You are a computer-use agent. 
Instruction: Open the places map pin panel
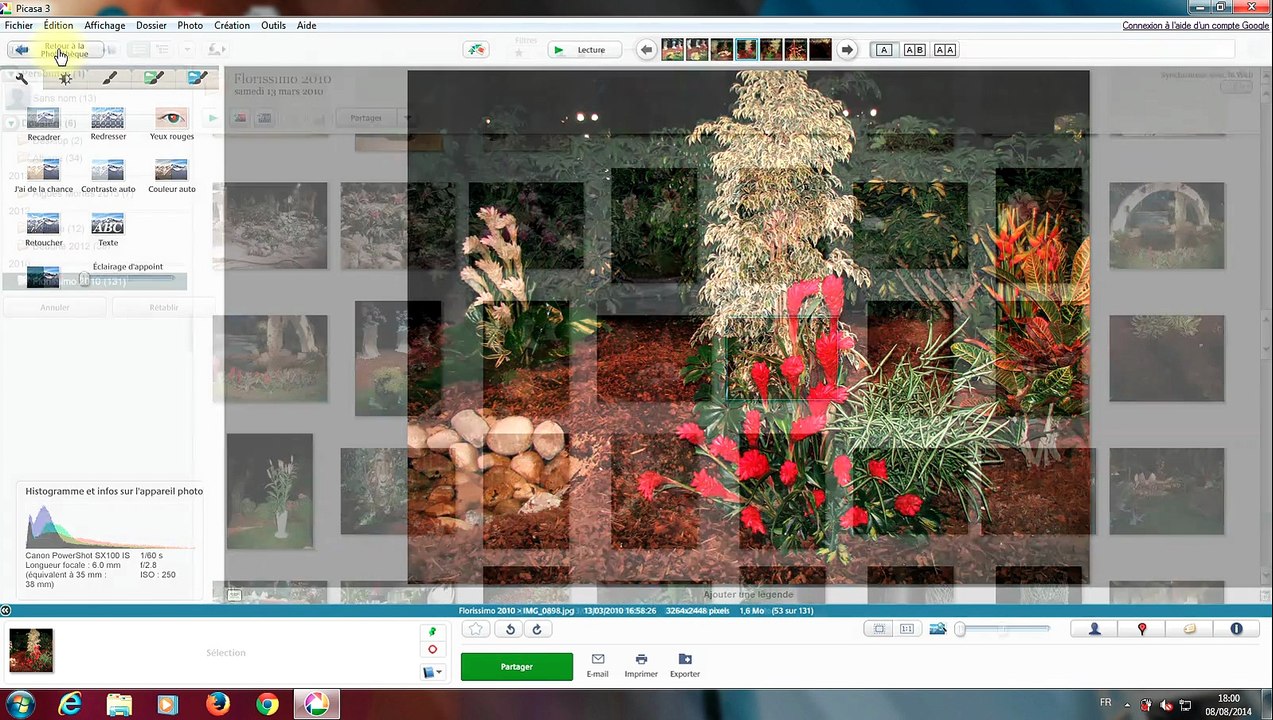1142,629
